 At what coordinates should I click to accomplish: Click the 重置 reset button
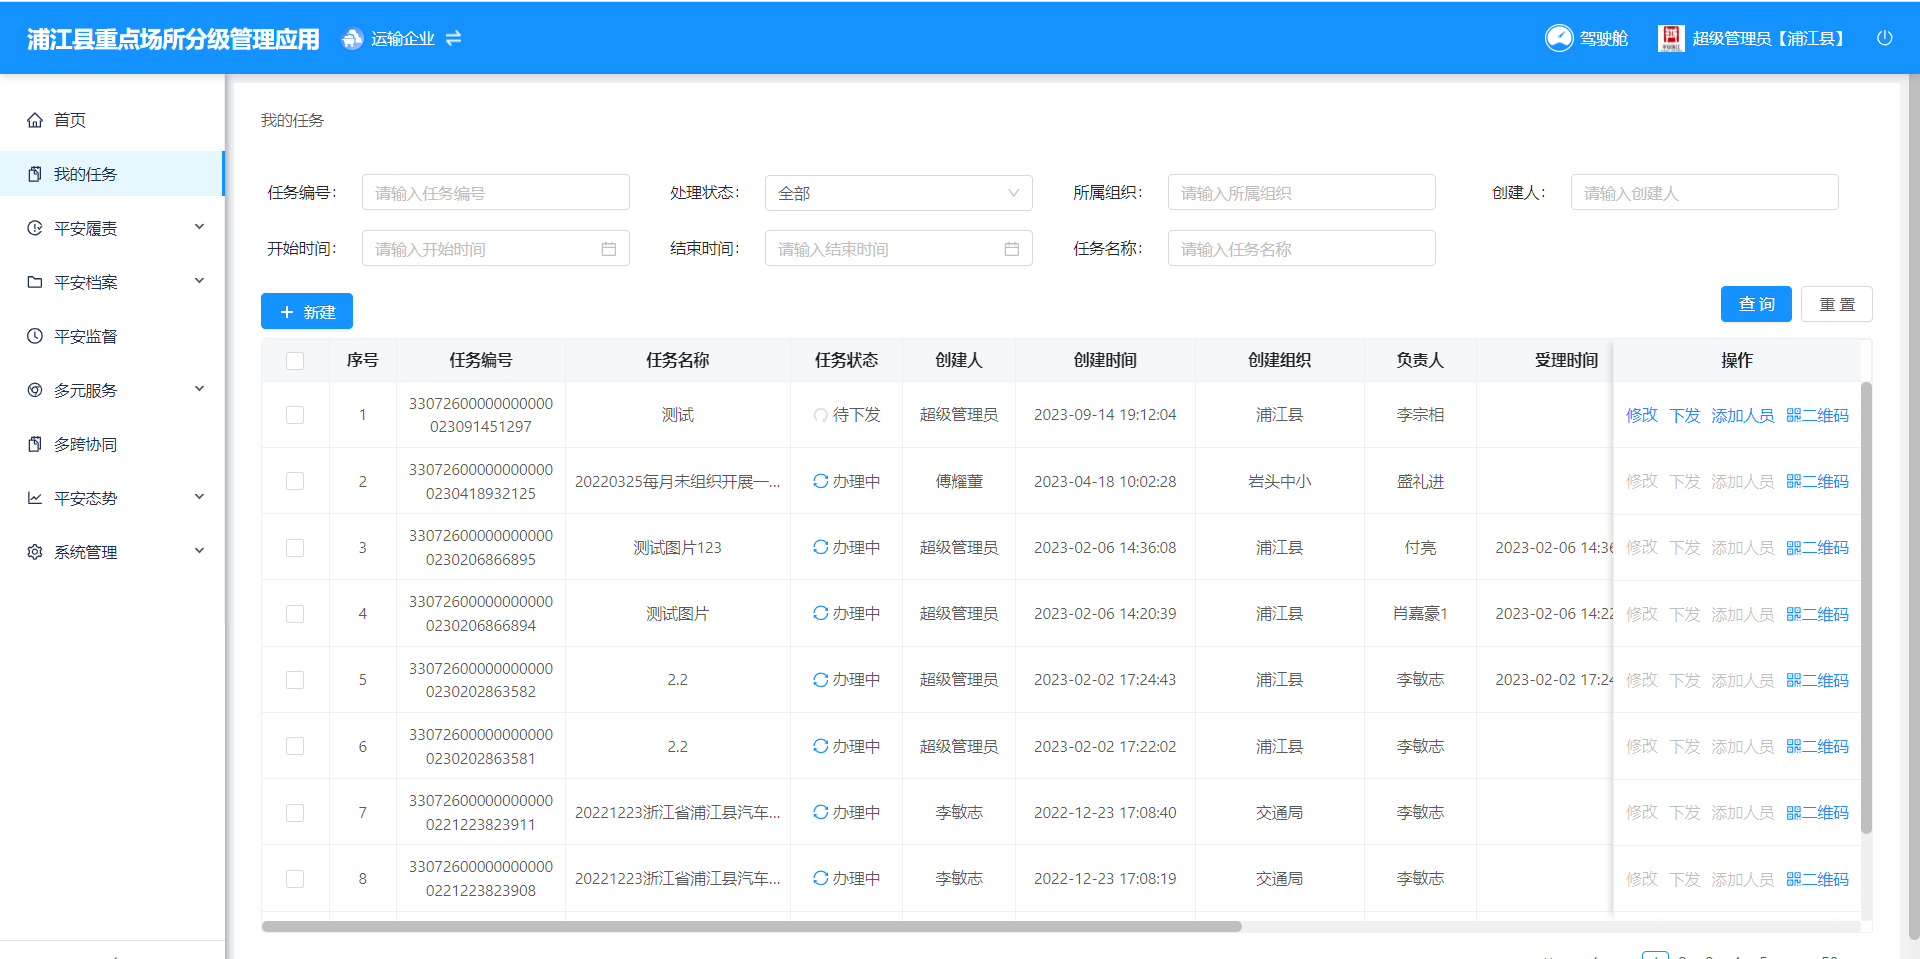1837,304
